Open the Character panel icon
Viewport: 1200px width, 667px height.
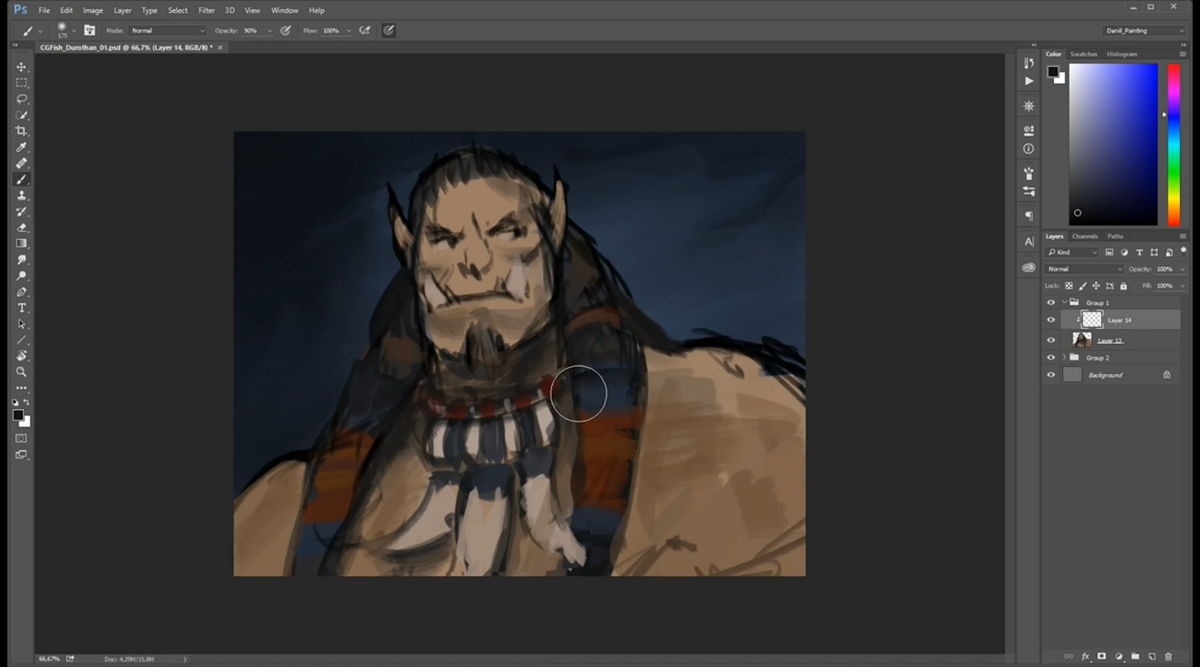tap(1029, 242)
